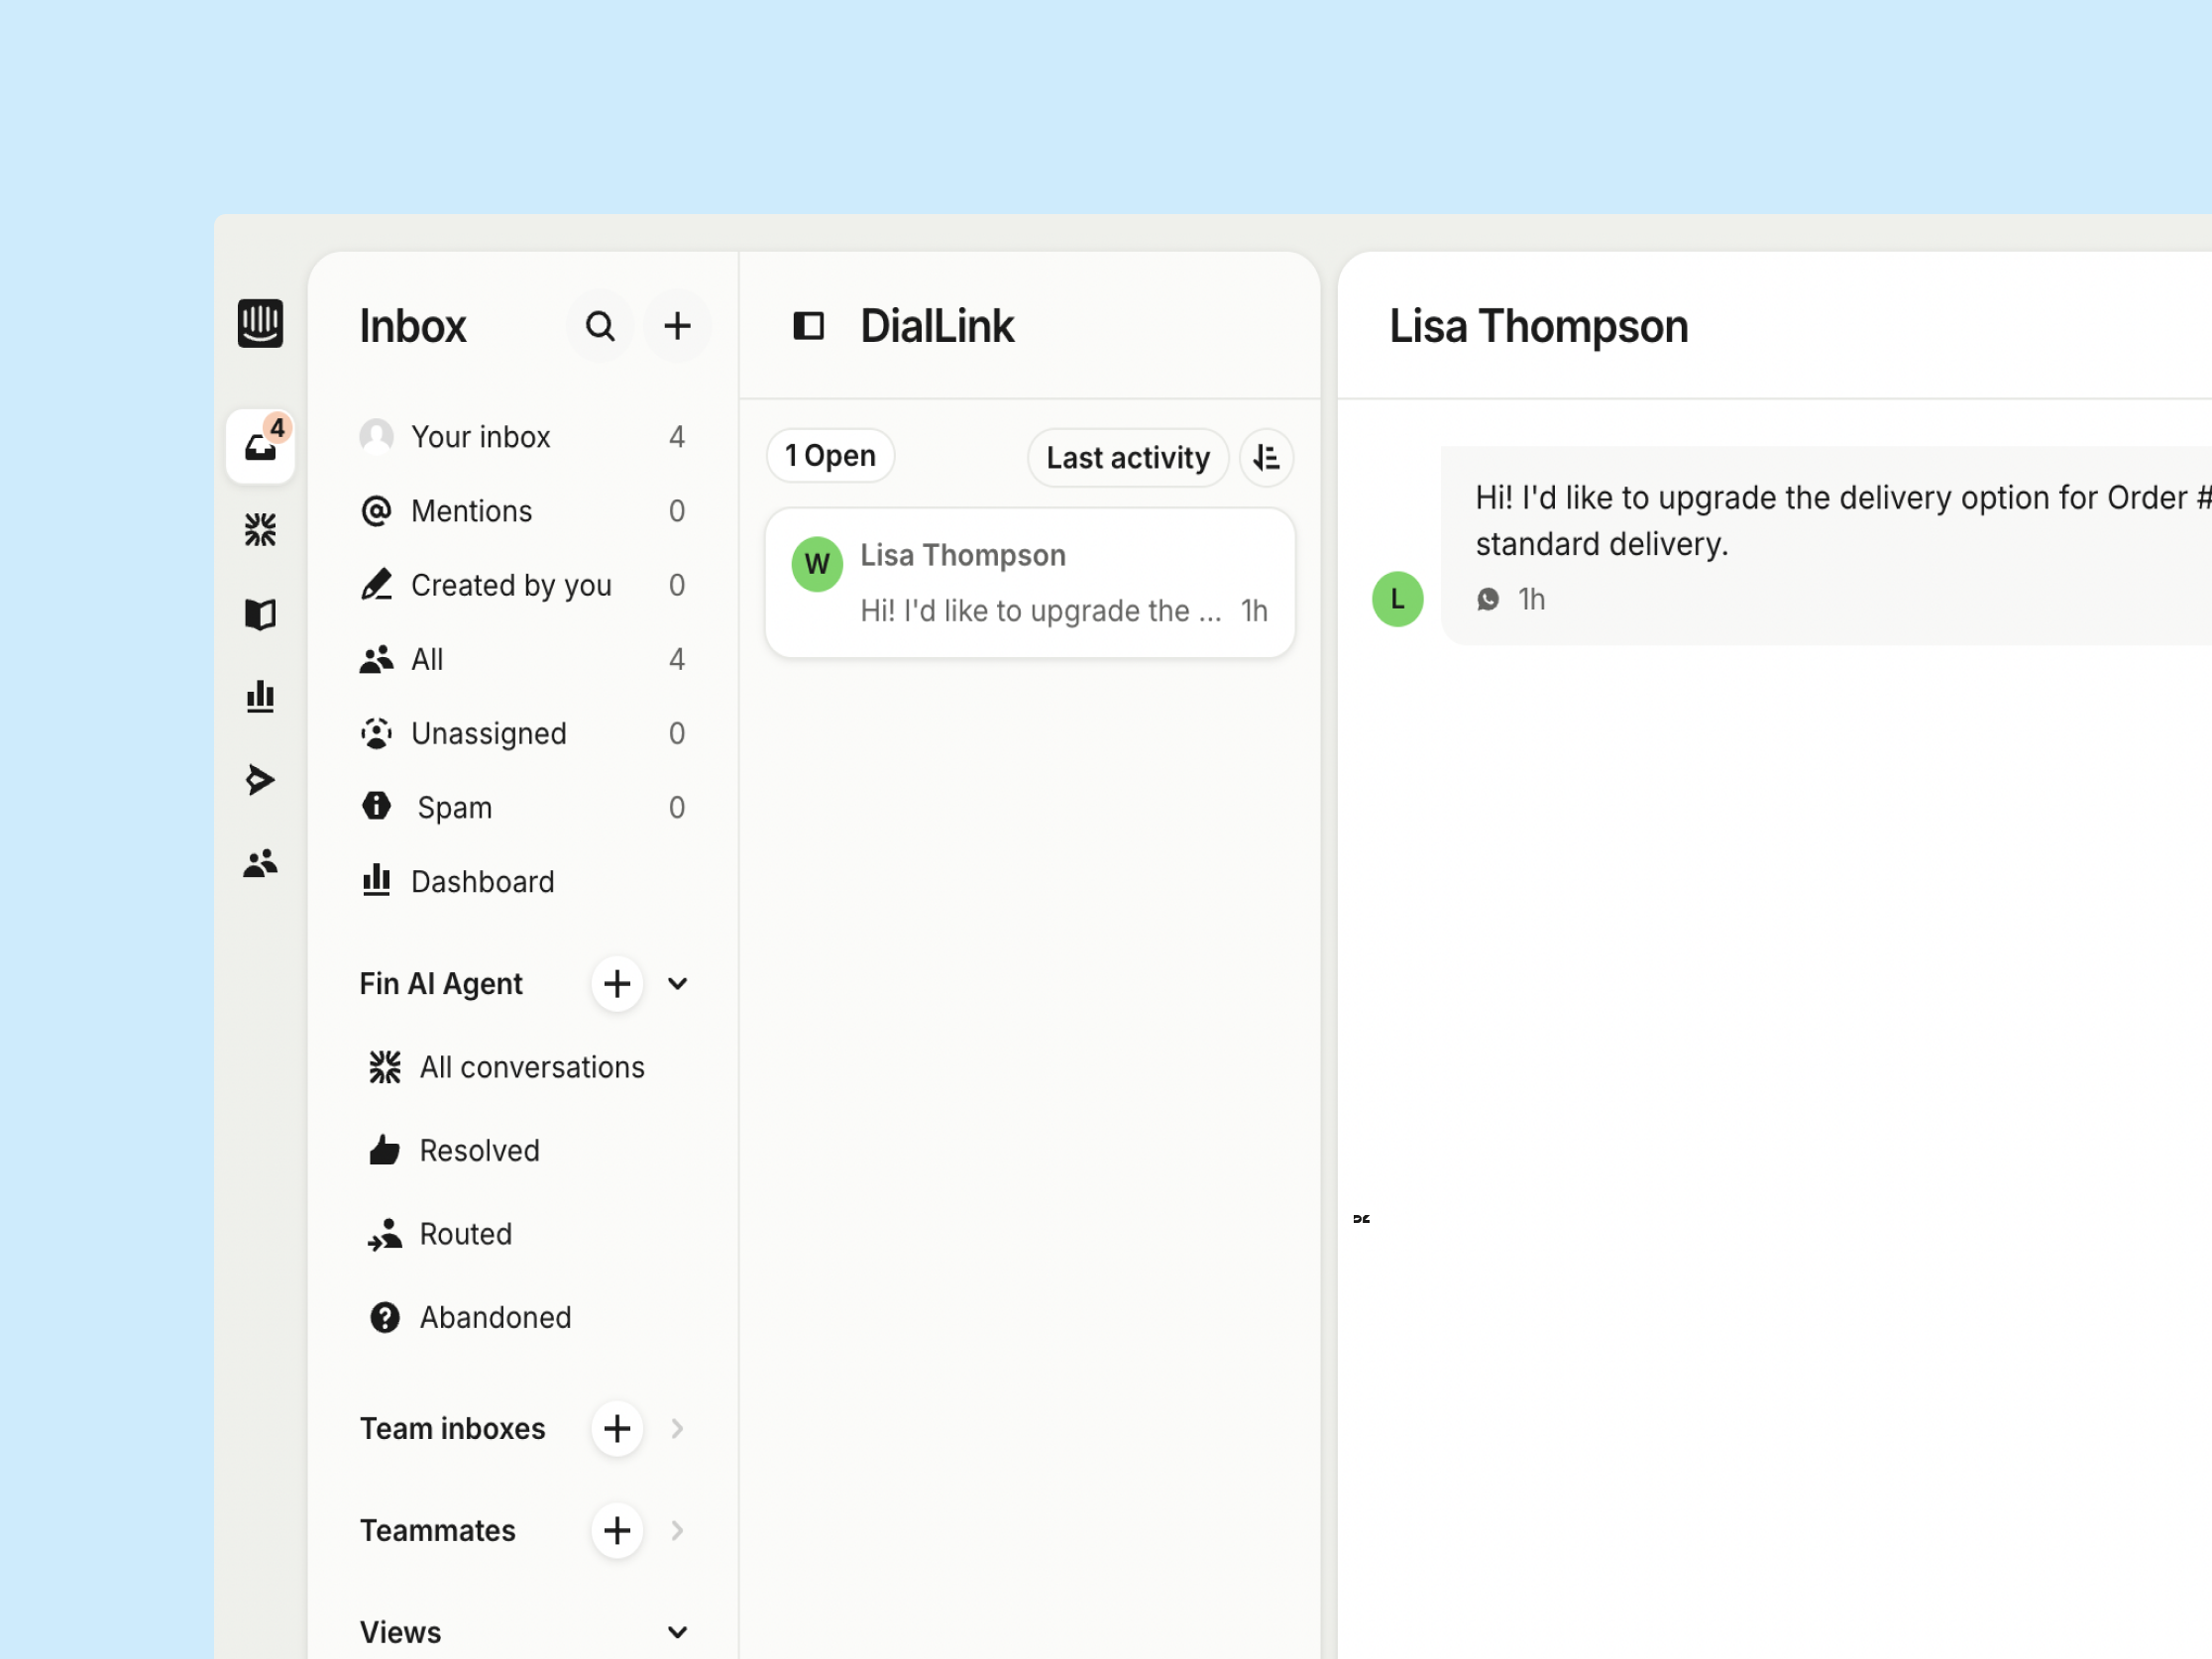This screenshot has height=1659, width=2212.
Task: Open the Unassigned inbox
Action: point(523,733)
